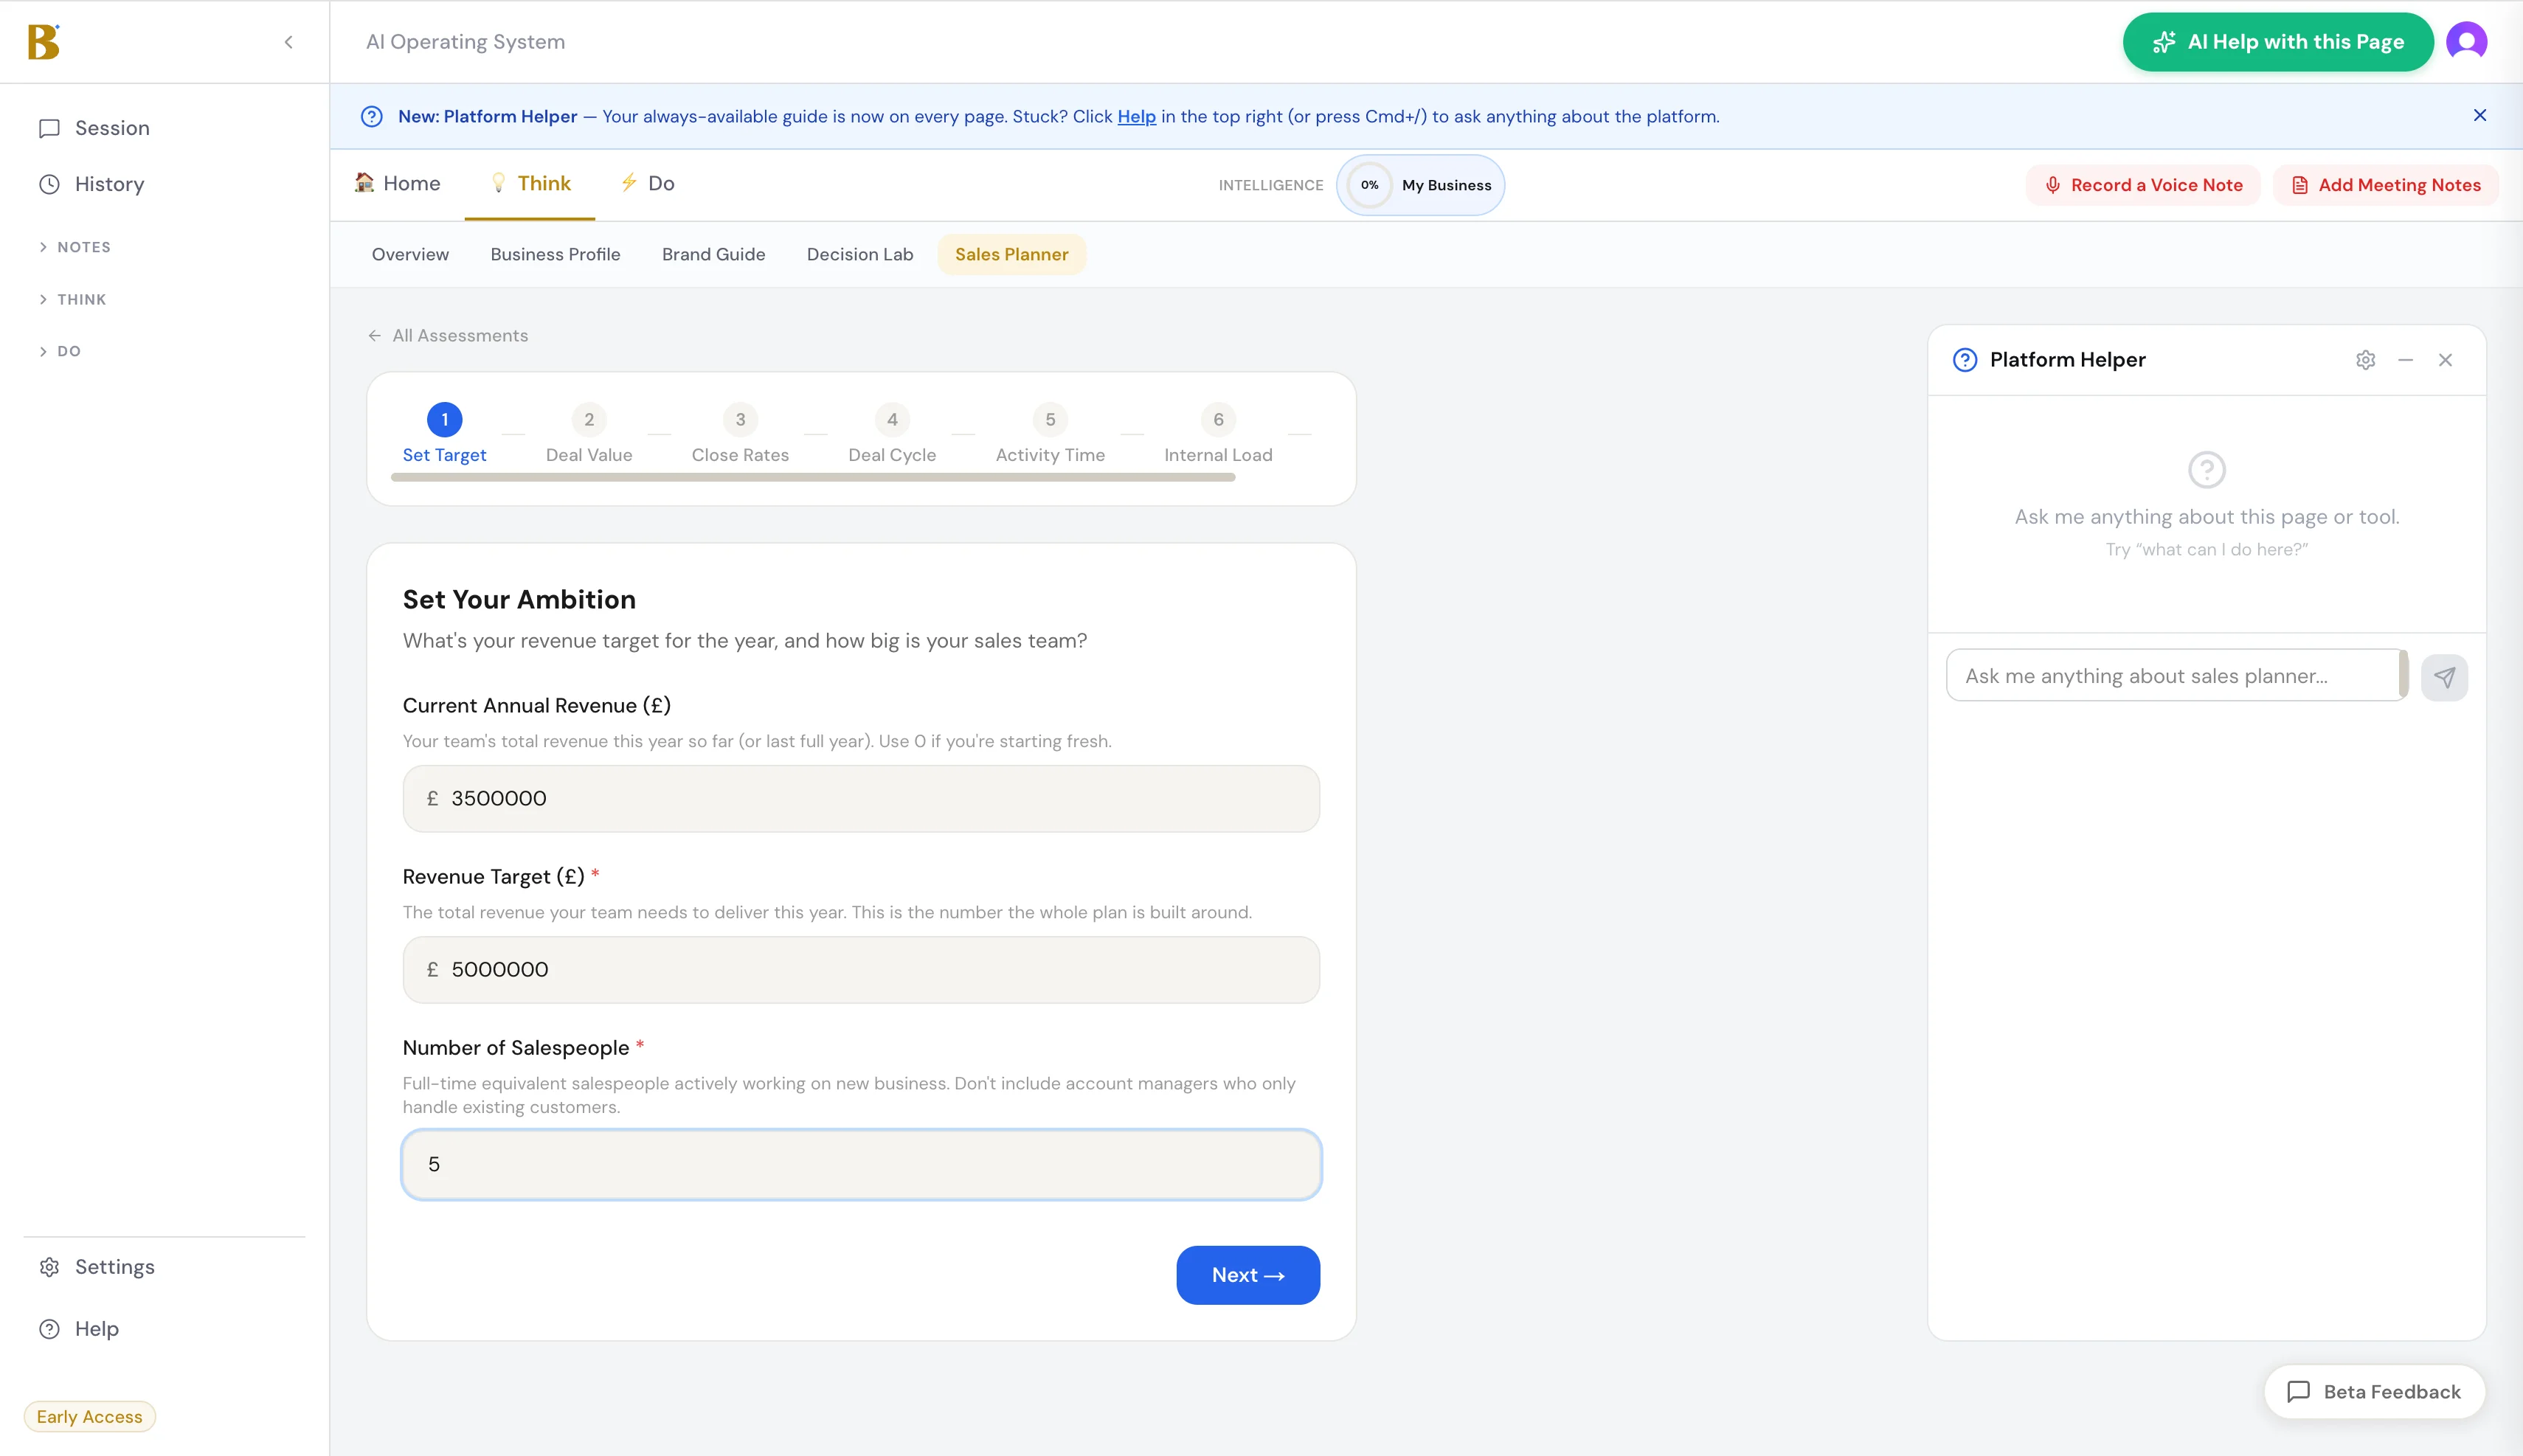The image size is (2523, 1456).
Task: Open the Business Profile tab
Action: [555, 254]
